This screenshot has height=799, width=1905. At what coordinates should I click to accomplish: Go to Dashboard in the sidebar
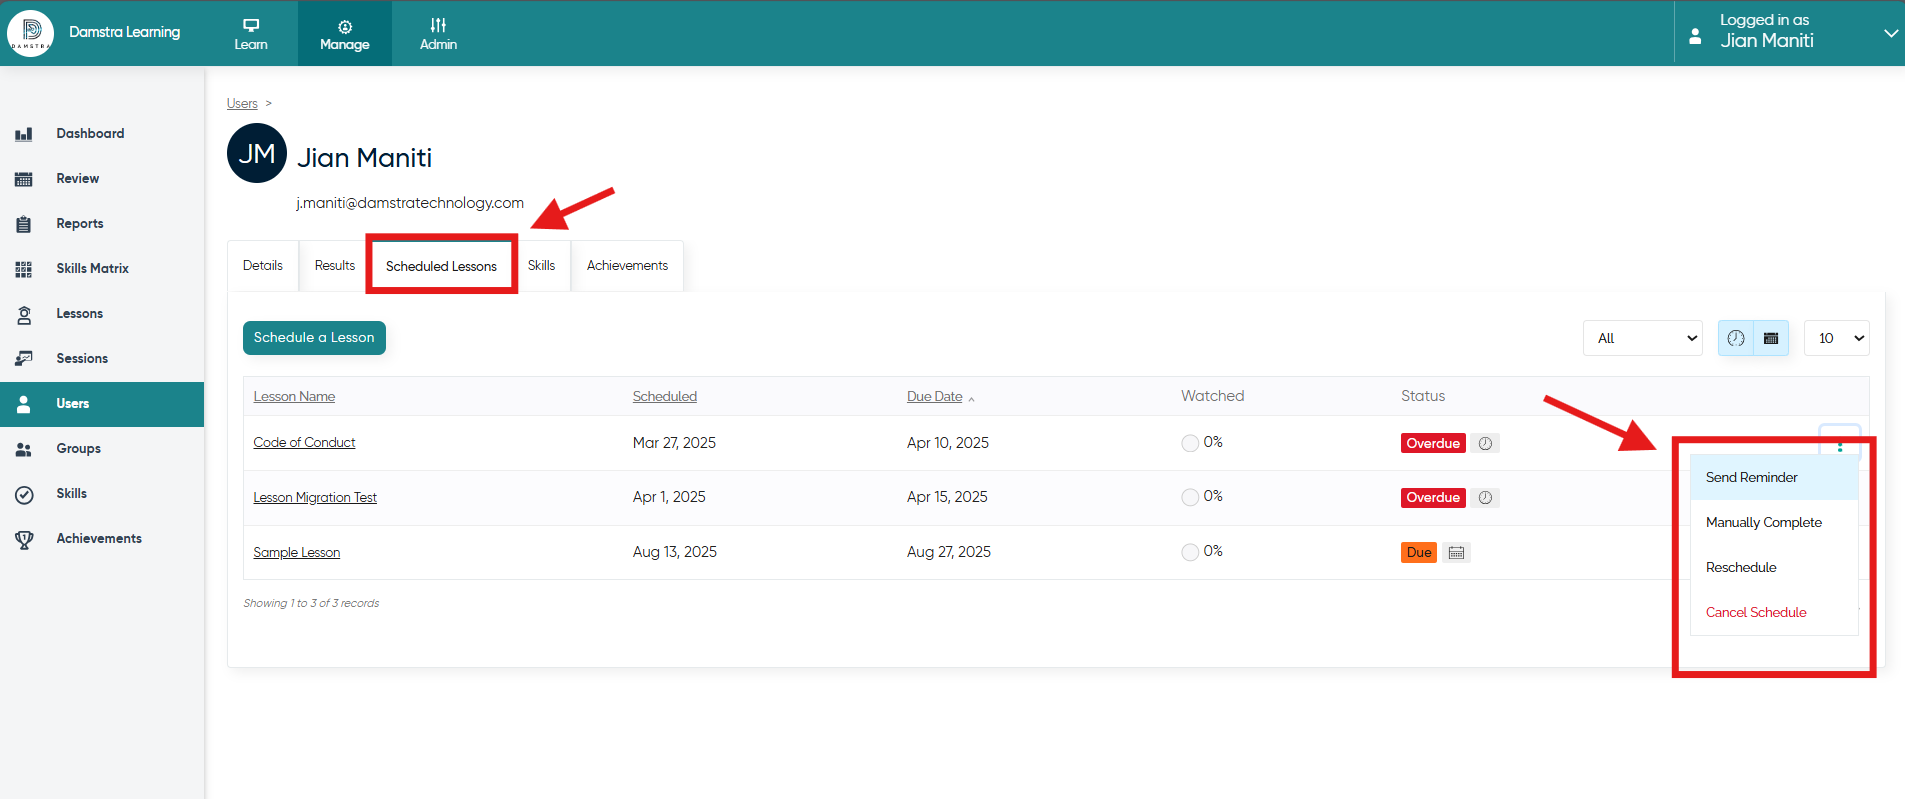click(102, 134)
